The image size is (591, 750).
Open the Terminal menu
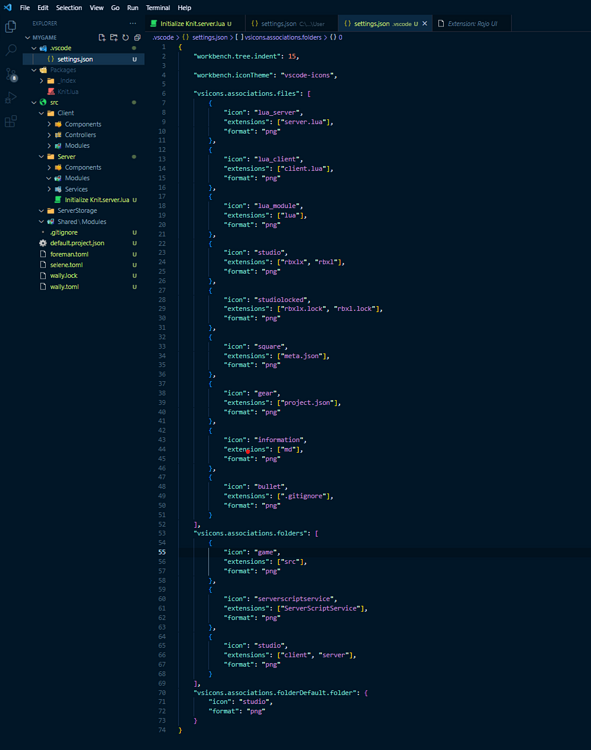coord(158,8)
